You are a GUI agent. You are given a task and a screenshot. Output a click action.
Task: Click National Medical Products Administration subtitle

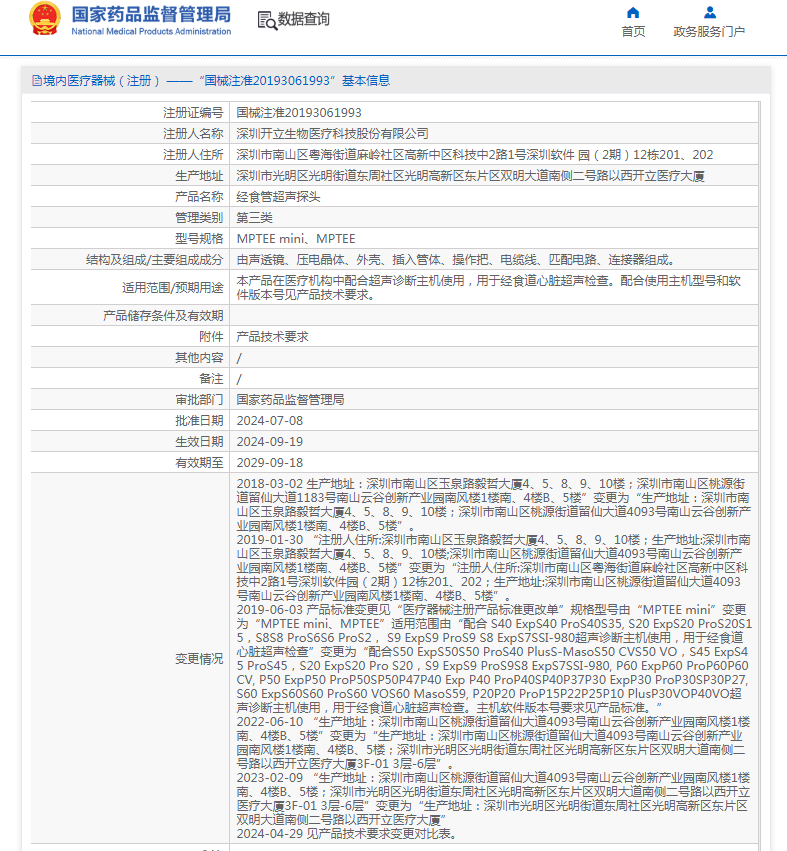[151, 32]
